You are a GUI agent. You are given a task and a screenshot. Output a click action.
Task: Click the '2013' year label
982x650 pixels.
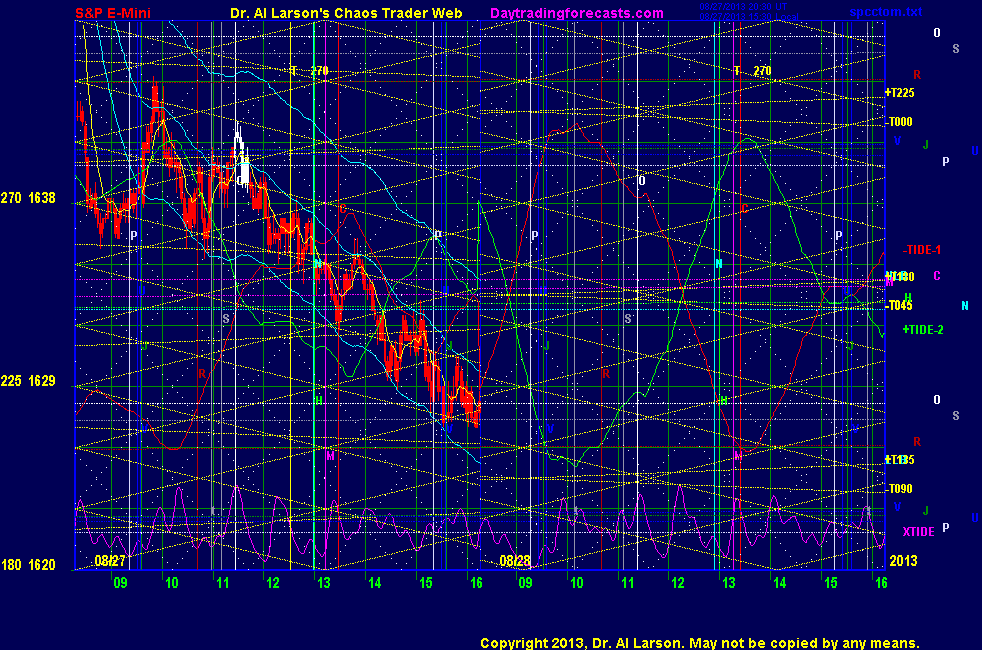pyautogui.click(x=904, y=560)
